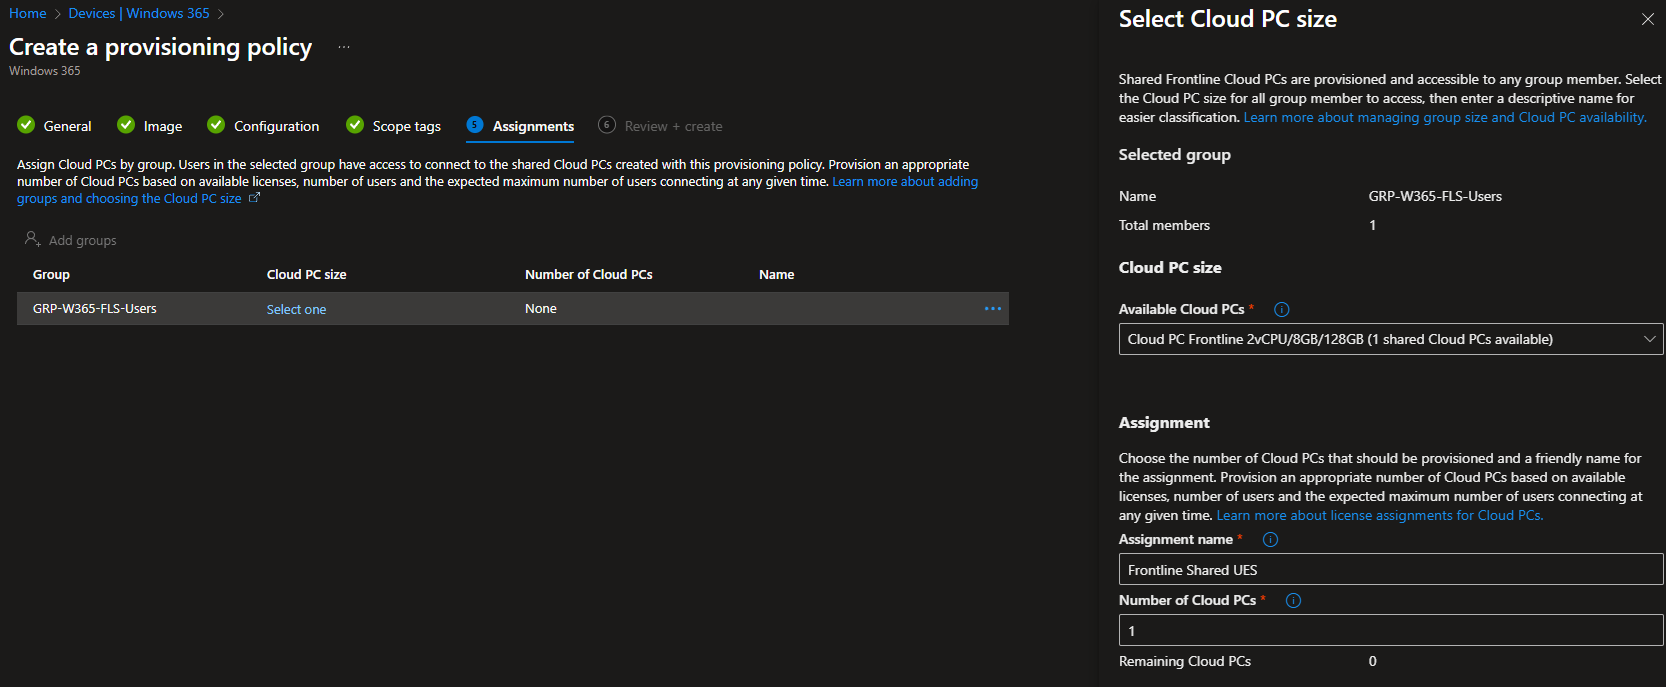Screen dimensions: 1666x687
Task: Select the Scope tags step tab
Action: tap(394, 126)
